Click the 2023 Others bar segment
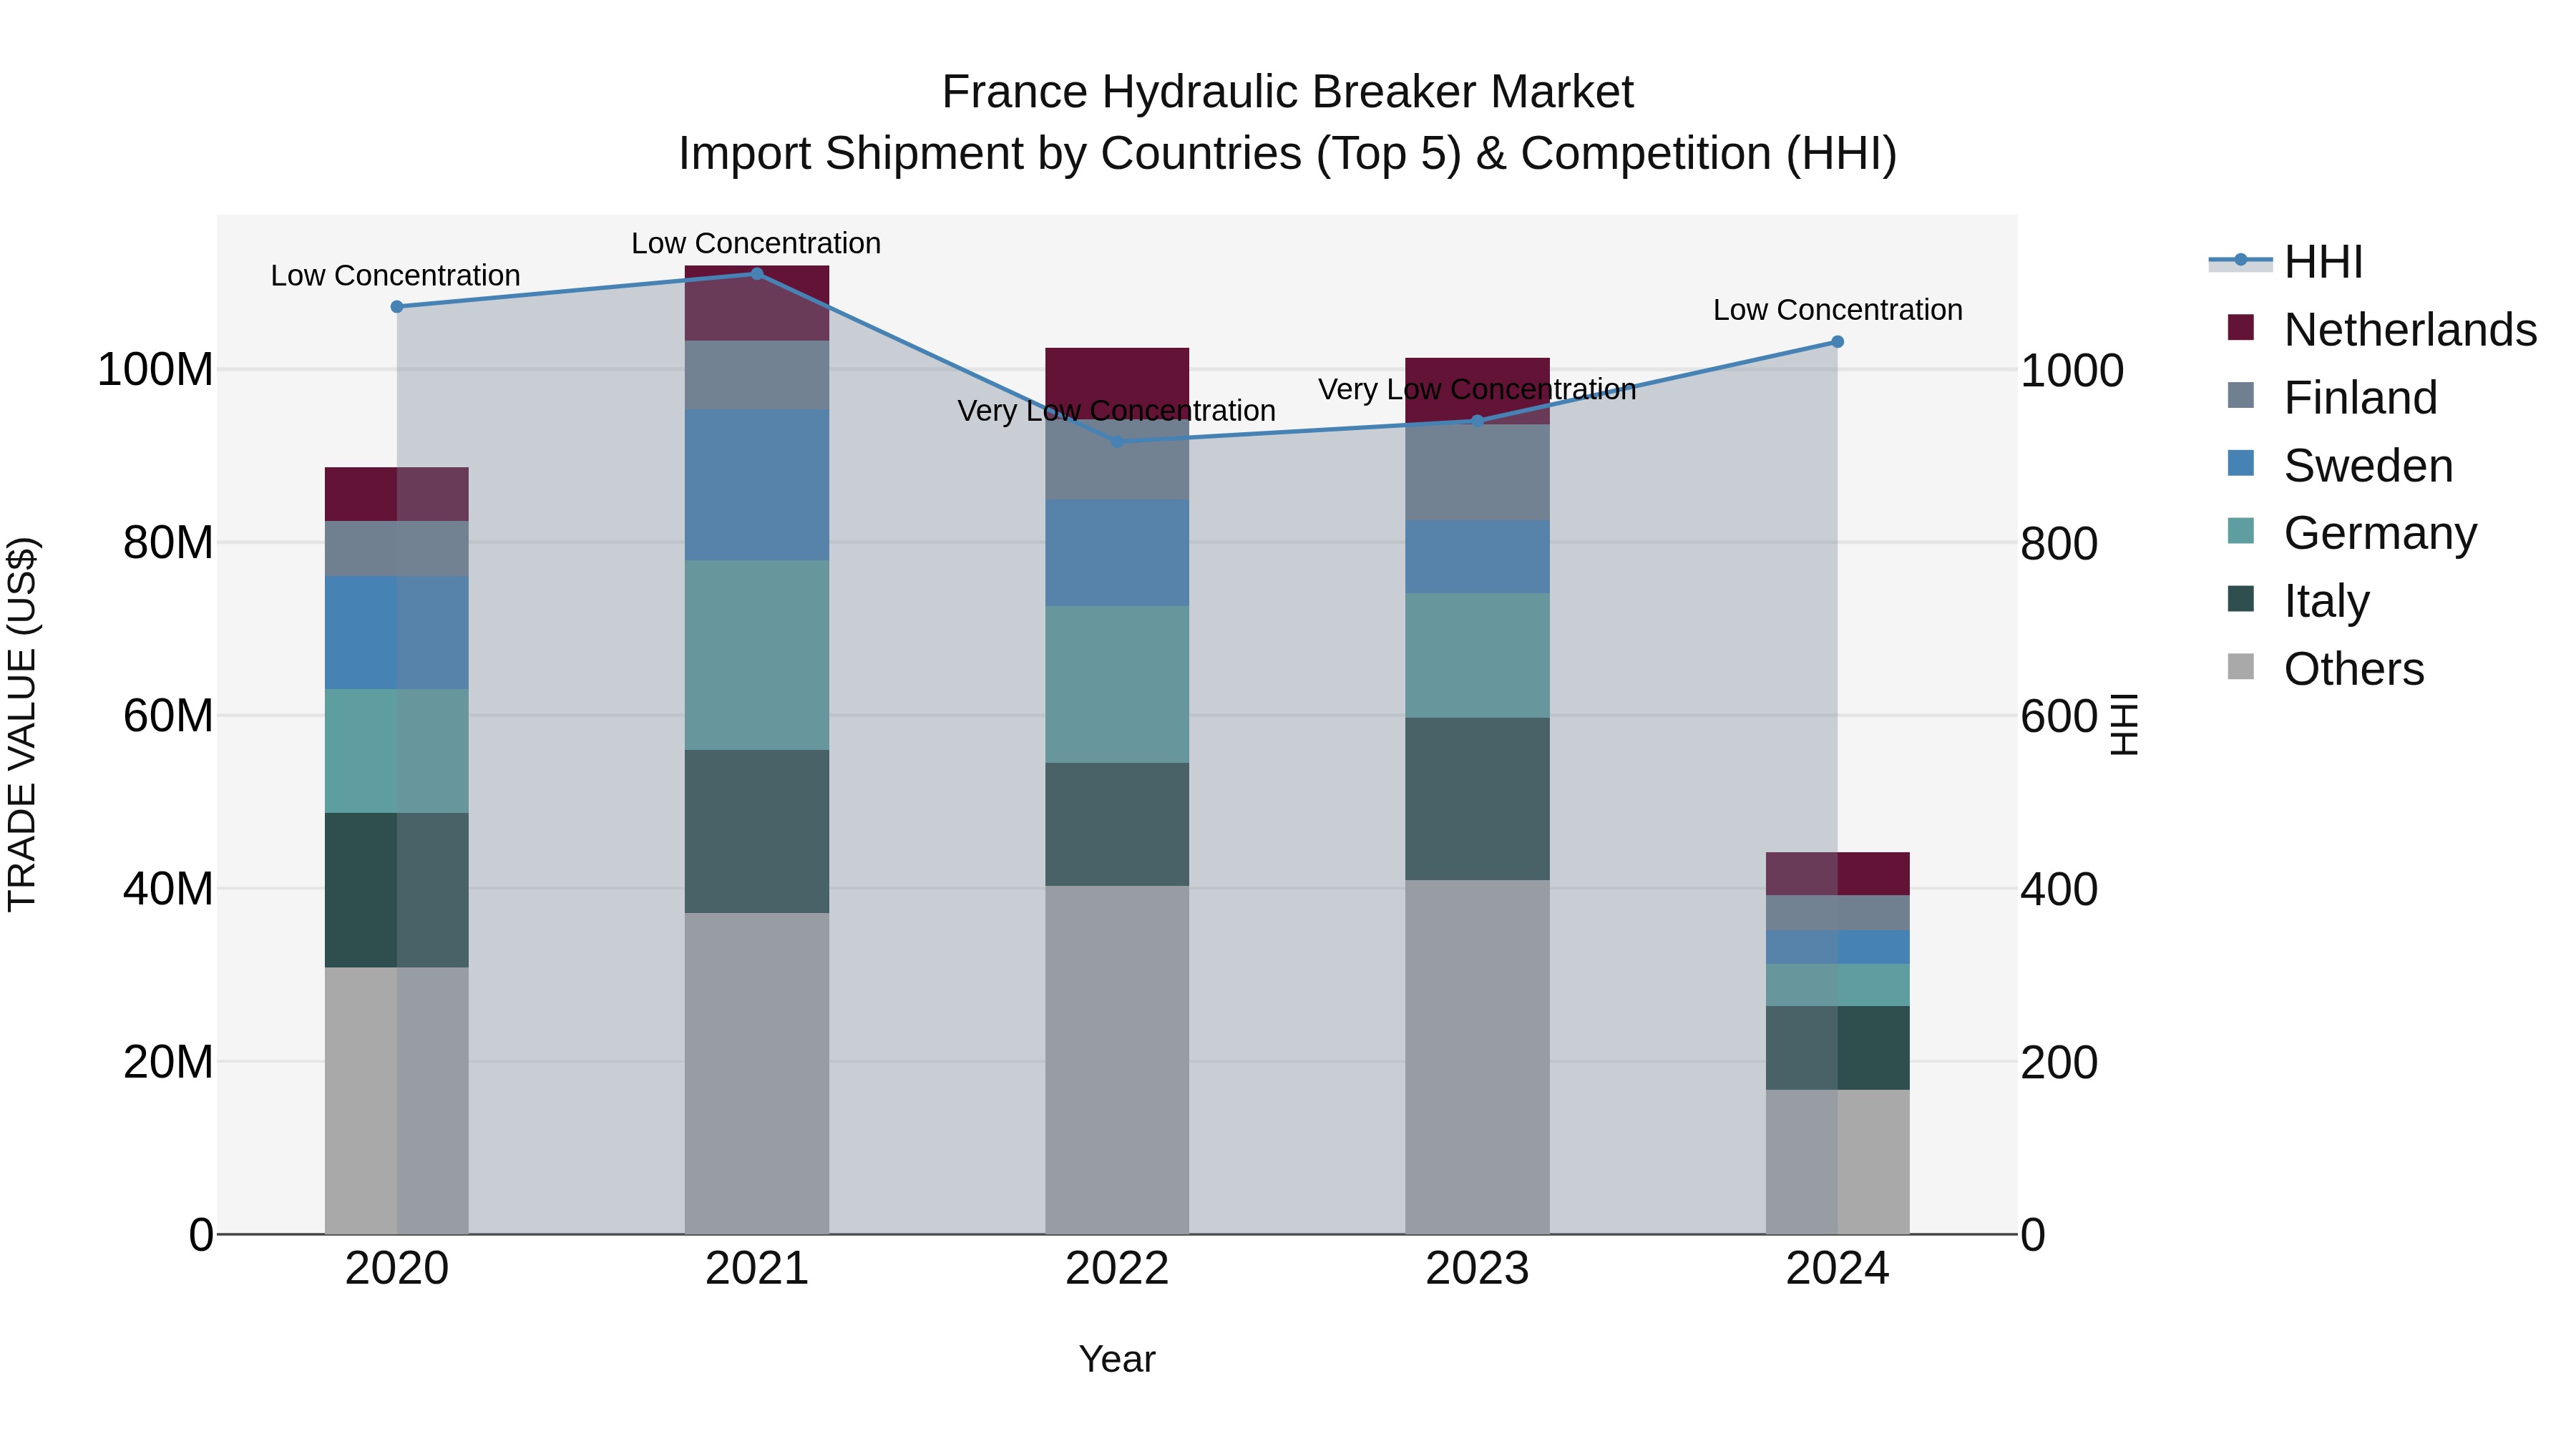This screenshot has width=2576, height=1449. [x=1477, y=1057]
